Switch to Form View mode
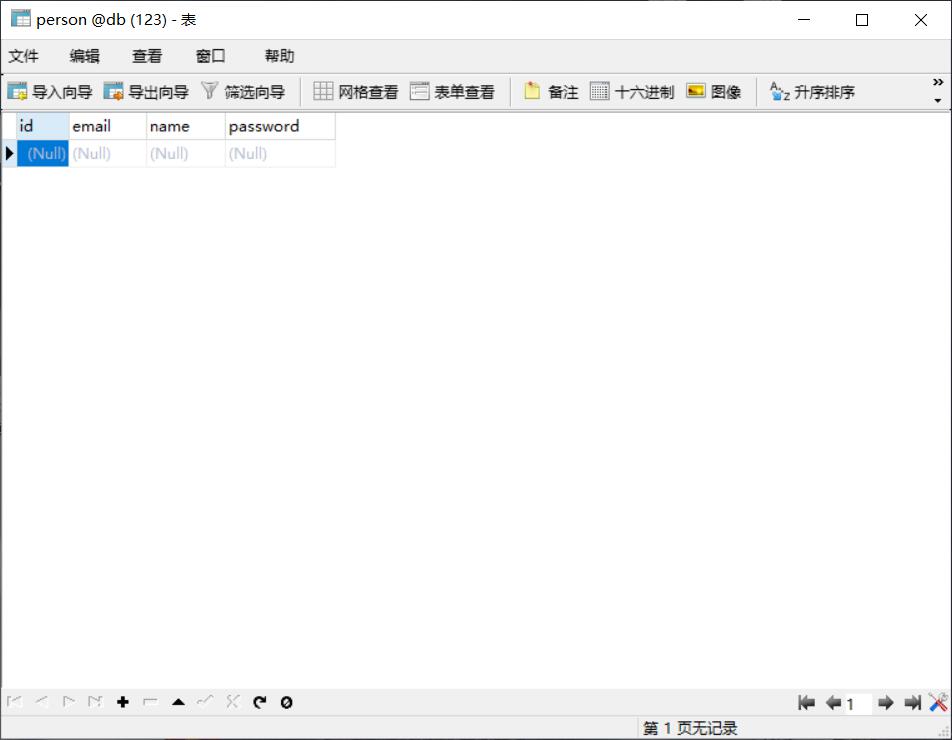 [x=450, y=91]
